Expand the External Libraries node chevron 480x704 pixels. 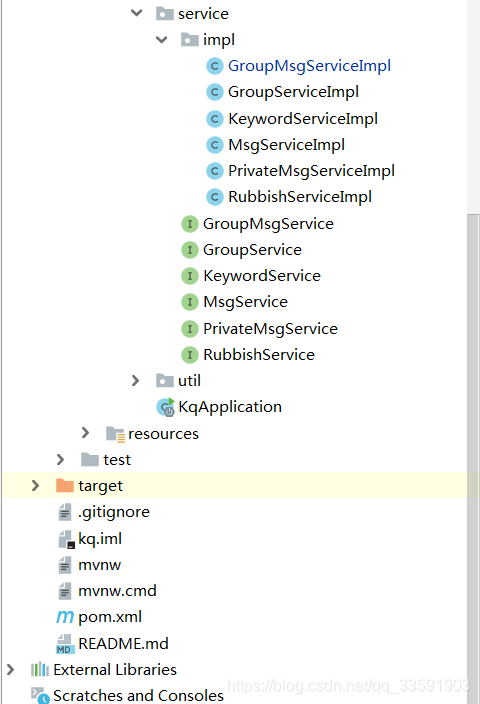10,669
